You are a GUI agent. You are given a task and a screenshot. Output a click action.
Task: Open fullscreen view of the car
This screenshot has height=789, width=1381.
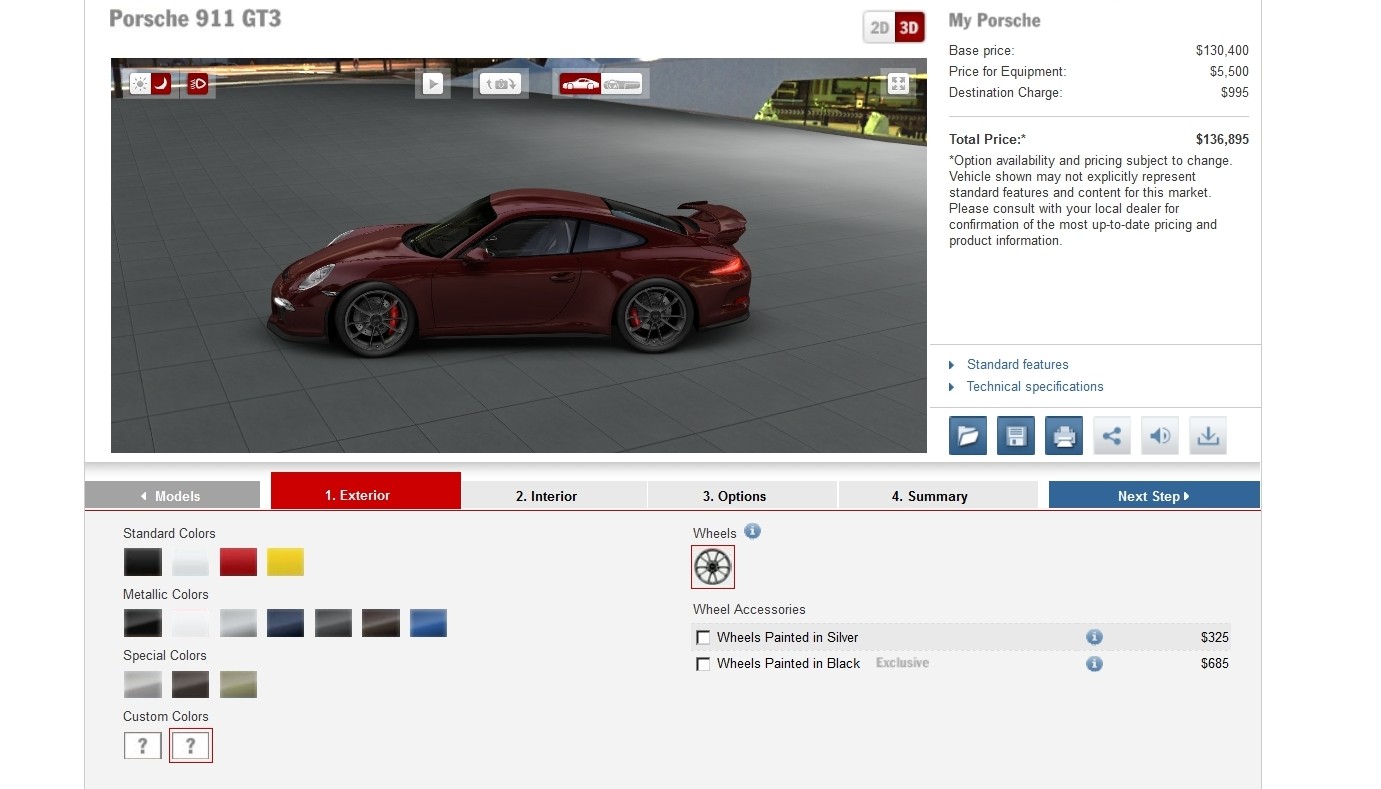[897, 84]
